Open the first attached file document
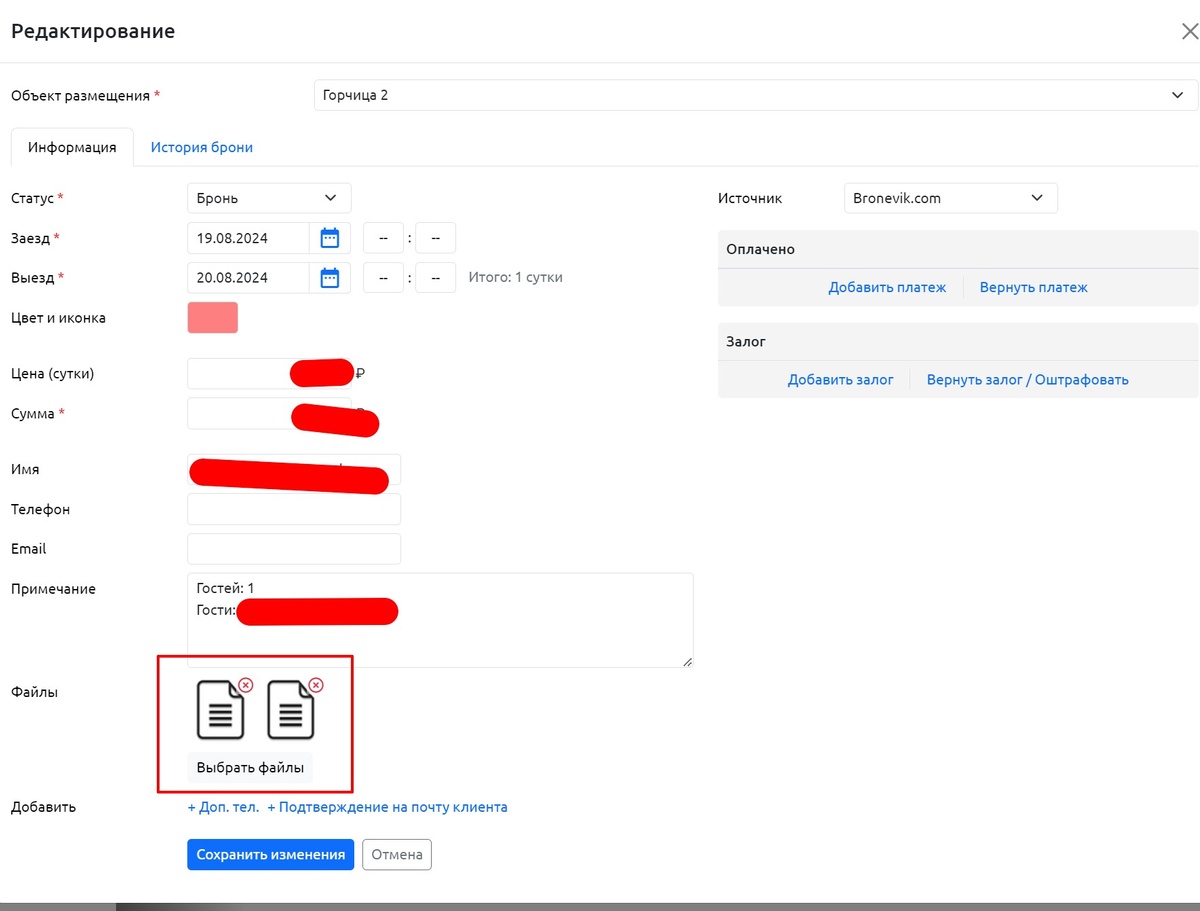 (221, 710)
